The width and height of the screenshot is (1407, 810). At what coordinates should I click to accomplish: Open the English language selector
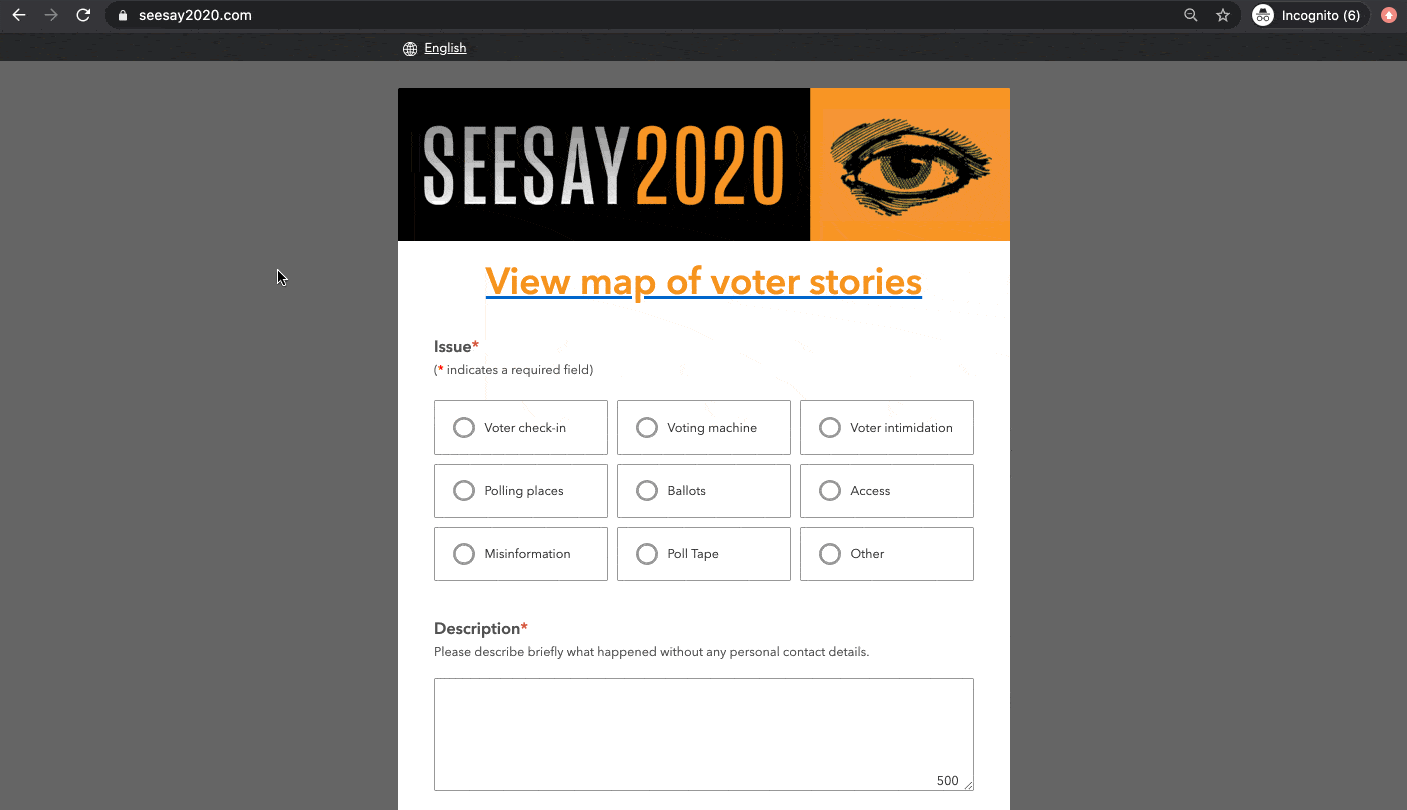[x=445, y=48]
